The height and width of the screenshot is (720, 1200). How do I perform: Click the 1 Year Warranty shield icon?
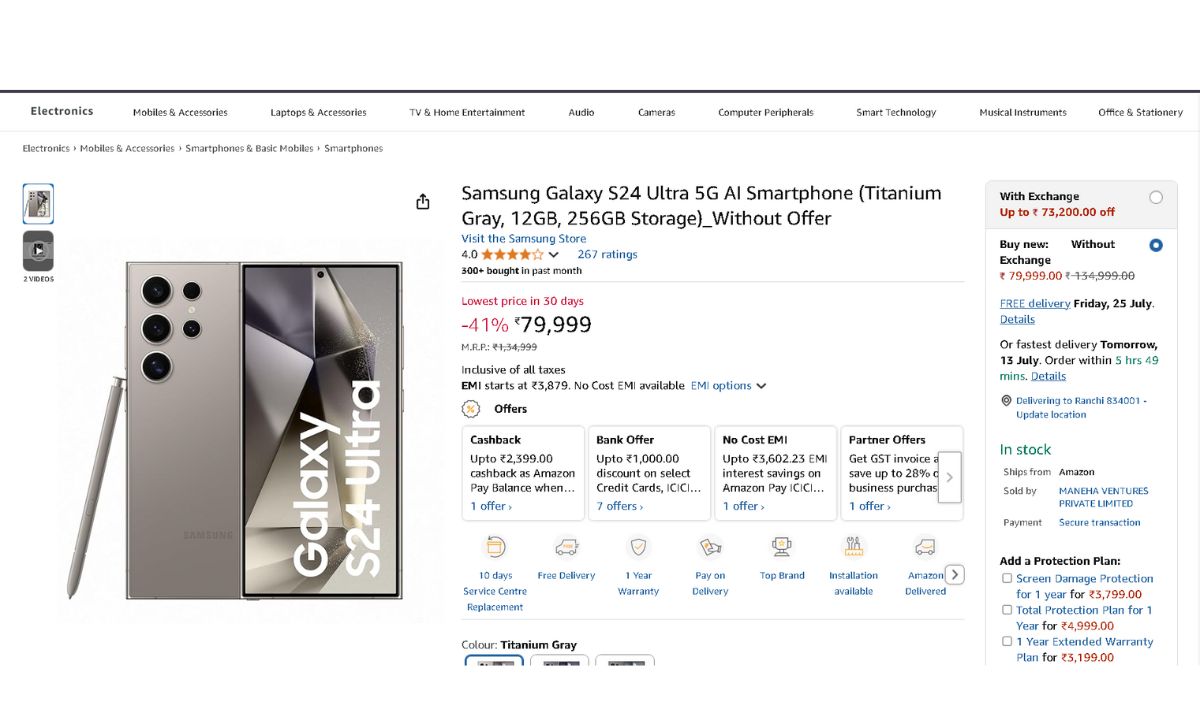tap(638, 547)
